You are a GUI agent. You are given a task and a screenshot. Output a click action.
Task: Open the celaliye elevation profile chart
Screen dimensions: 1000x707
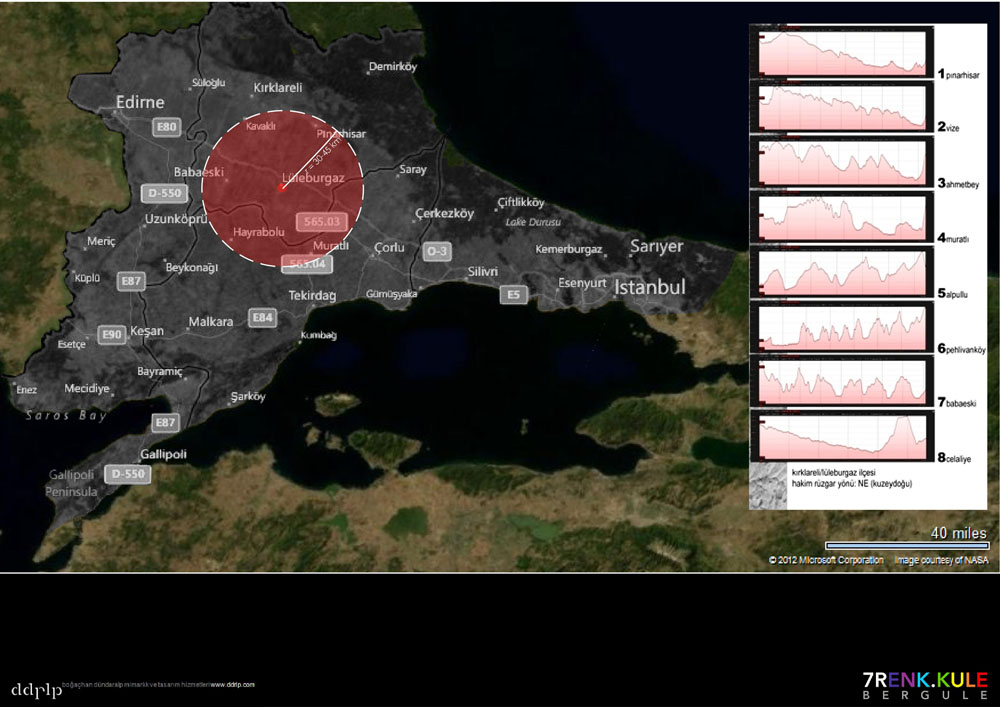coord(842,436)
